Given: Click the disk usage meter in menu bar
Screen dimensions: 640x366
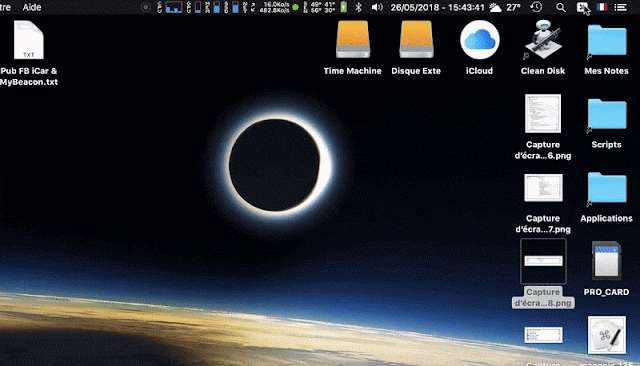Looking at the screenshot, I should (x=236, y=7).
